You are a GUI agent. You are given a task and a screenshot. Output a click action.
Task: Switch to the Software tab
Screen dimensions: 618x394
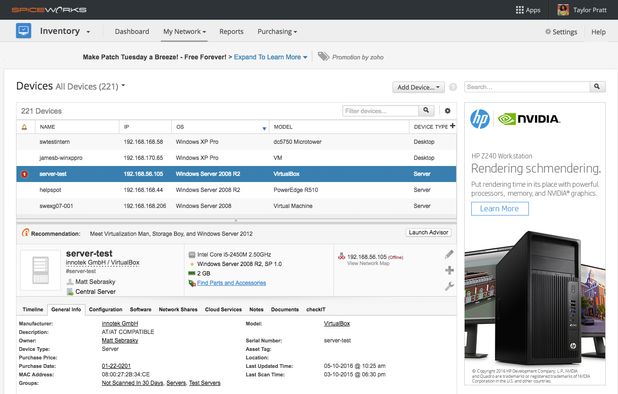coord(141,310)
